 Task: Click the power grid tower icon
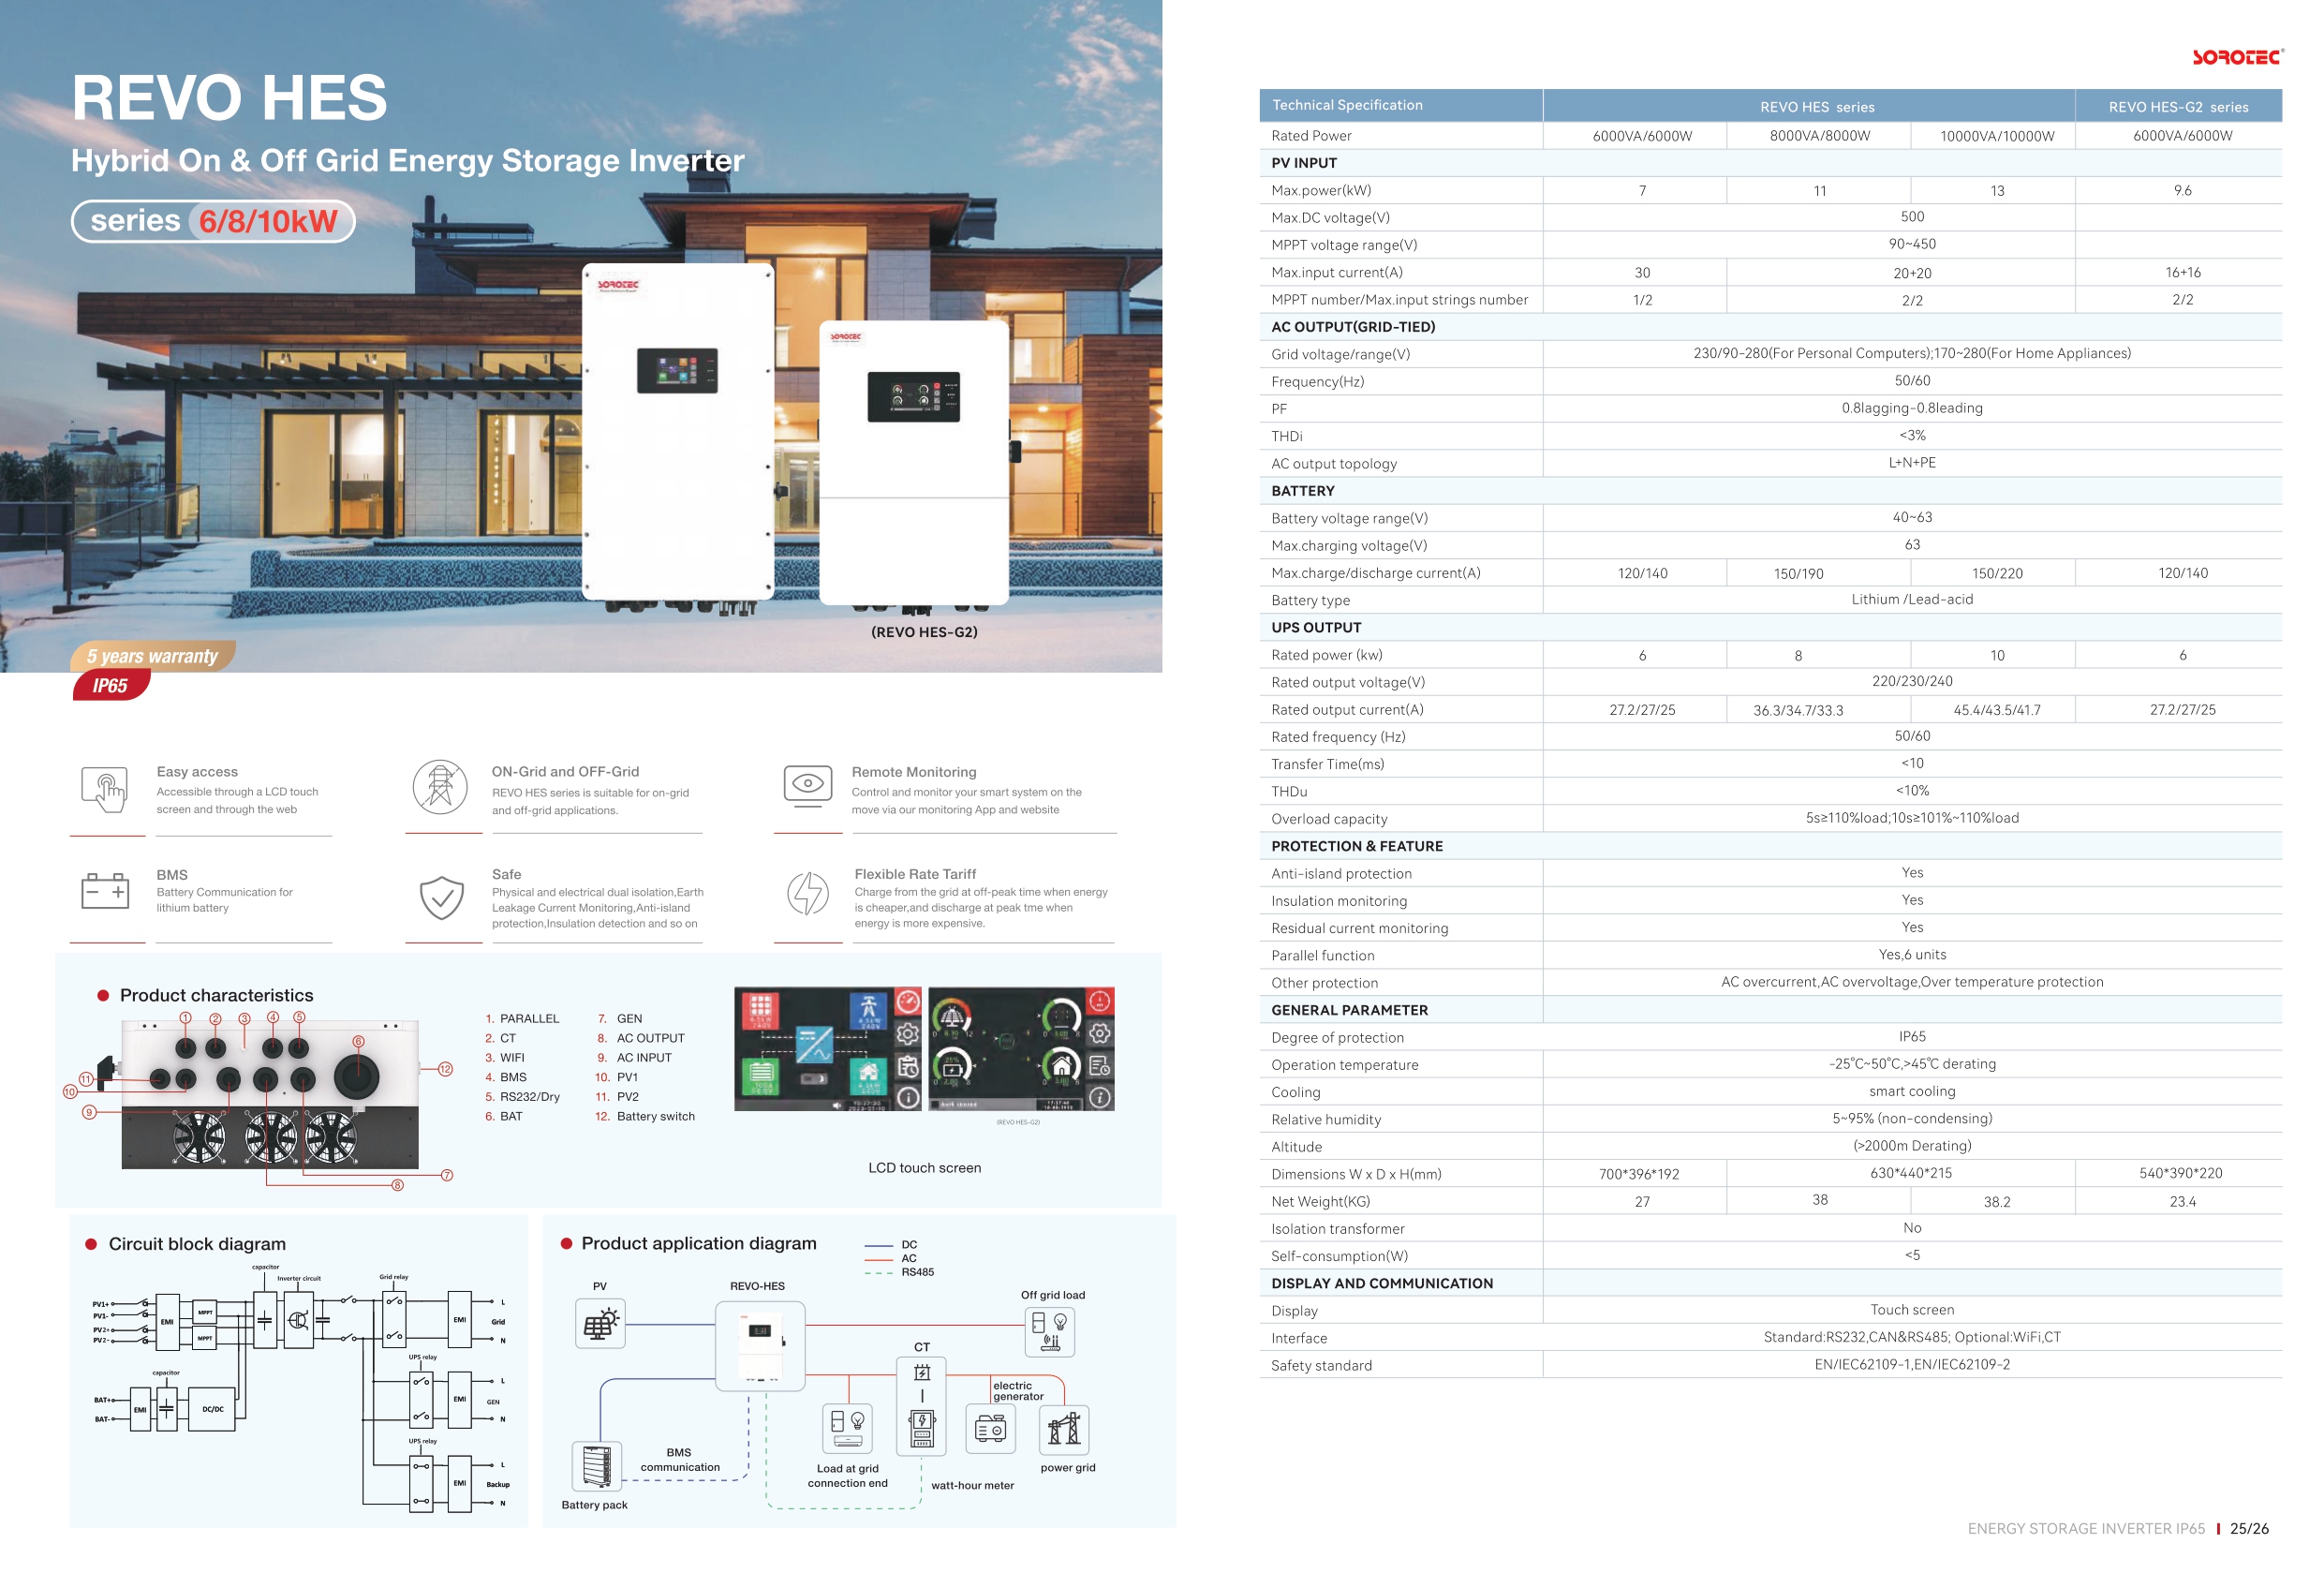click(x=1064, y=1429)
